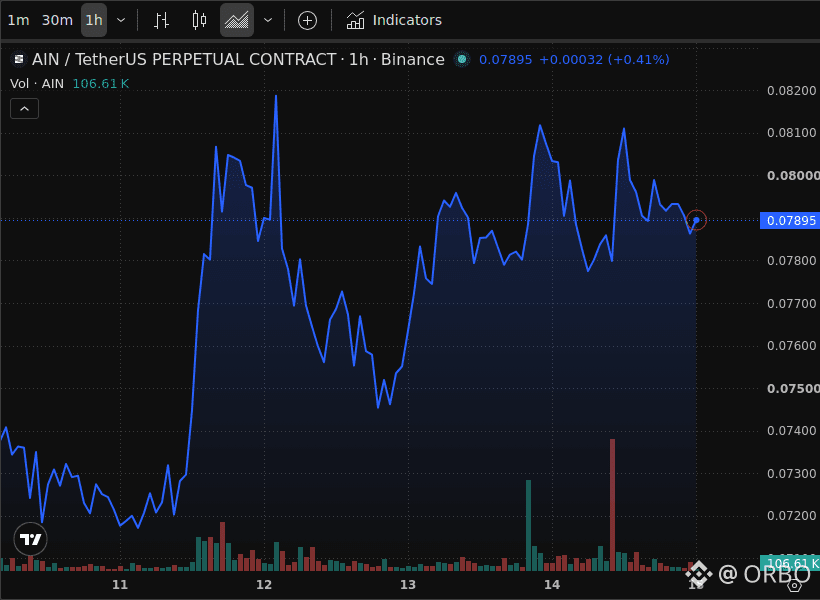Click the 106.61 K volume value in legend

(100, 84)
